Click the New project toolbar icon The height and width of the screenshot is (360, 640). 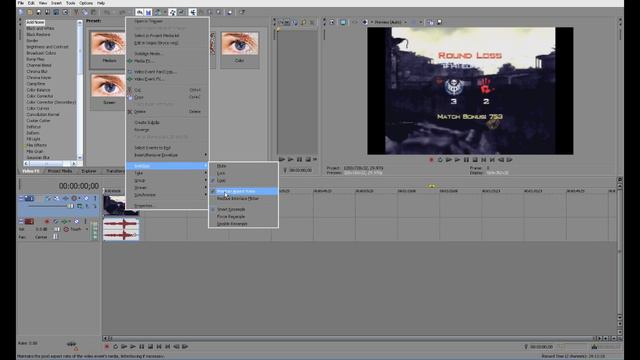pyautogui.click(x=21, y=12)
